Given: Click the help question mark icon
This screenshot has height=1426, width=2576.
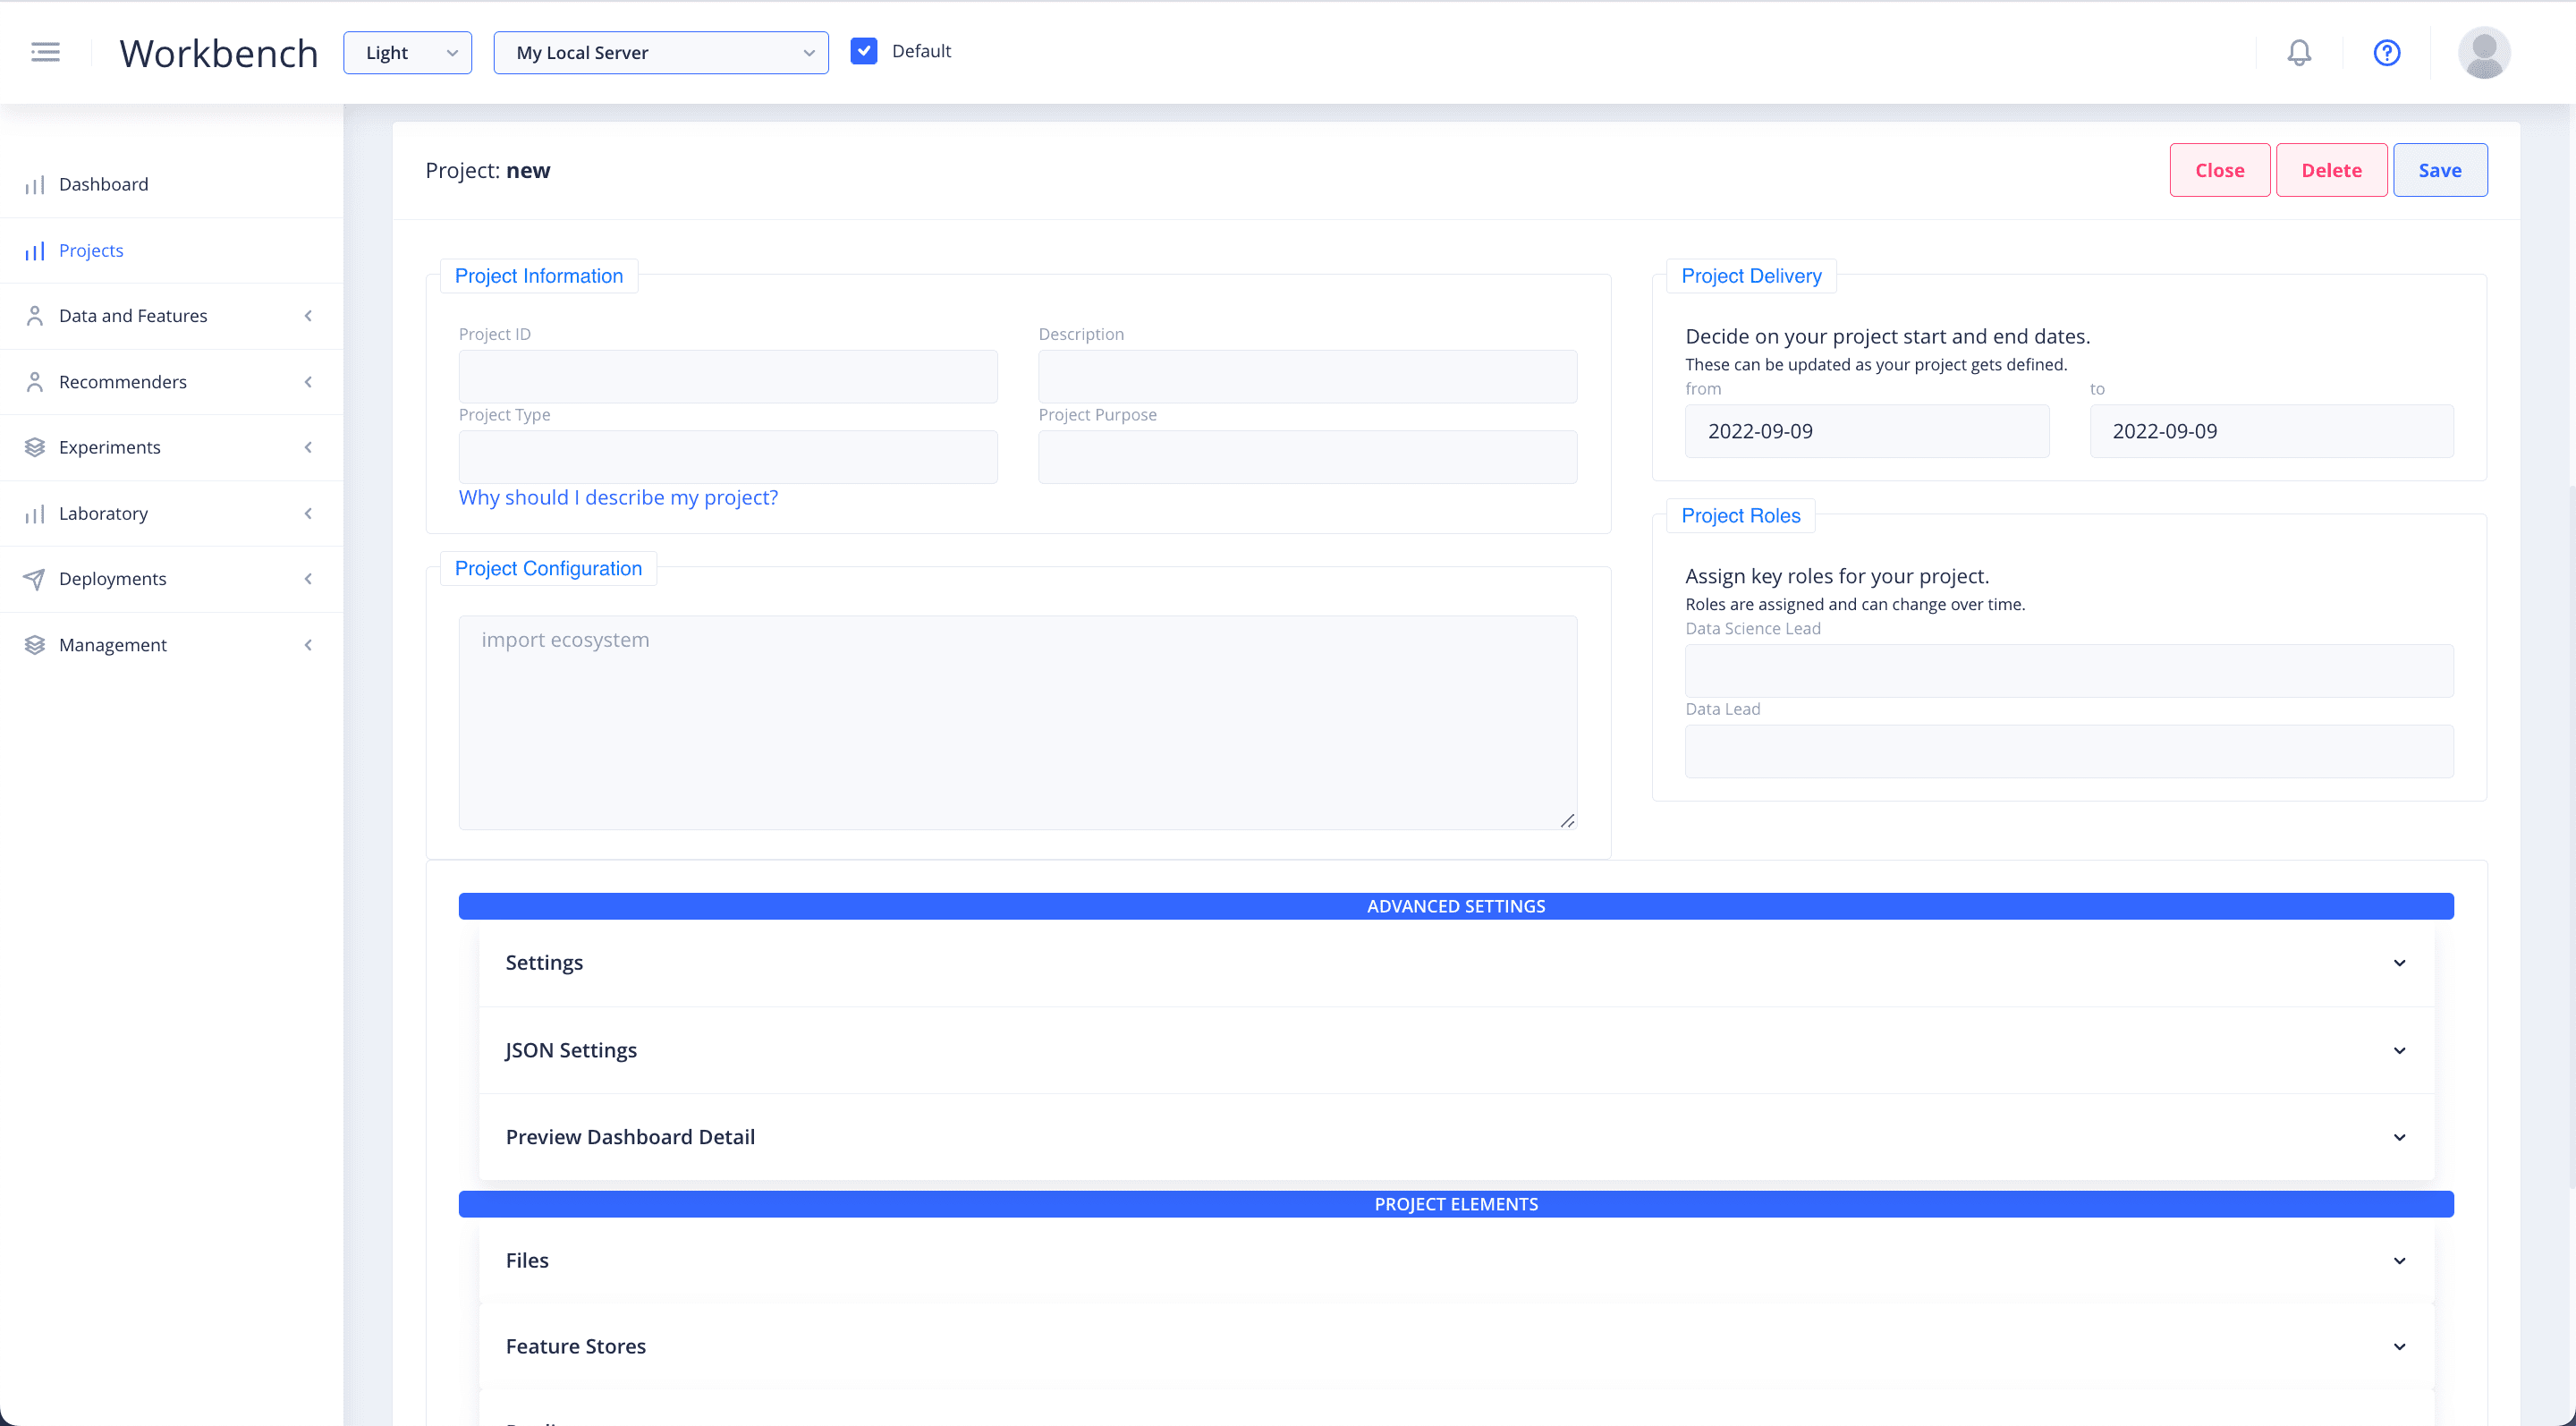Looking at the screenshot, I should coord(2387,52).
